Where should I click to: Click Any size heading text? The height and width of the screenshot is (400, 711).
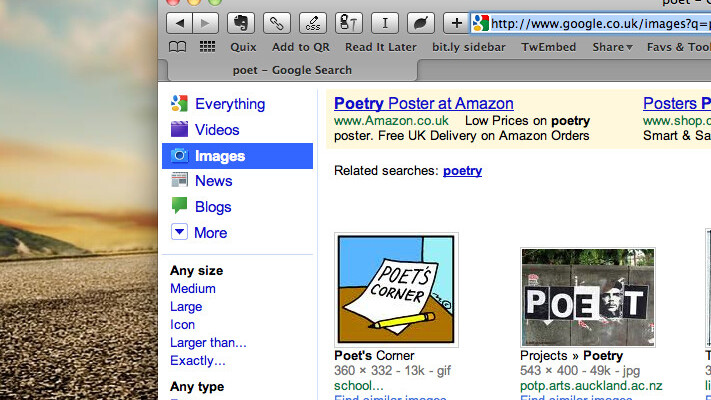196,271
